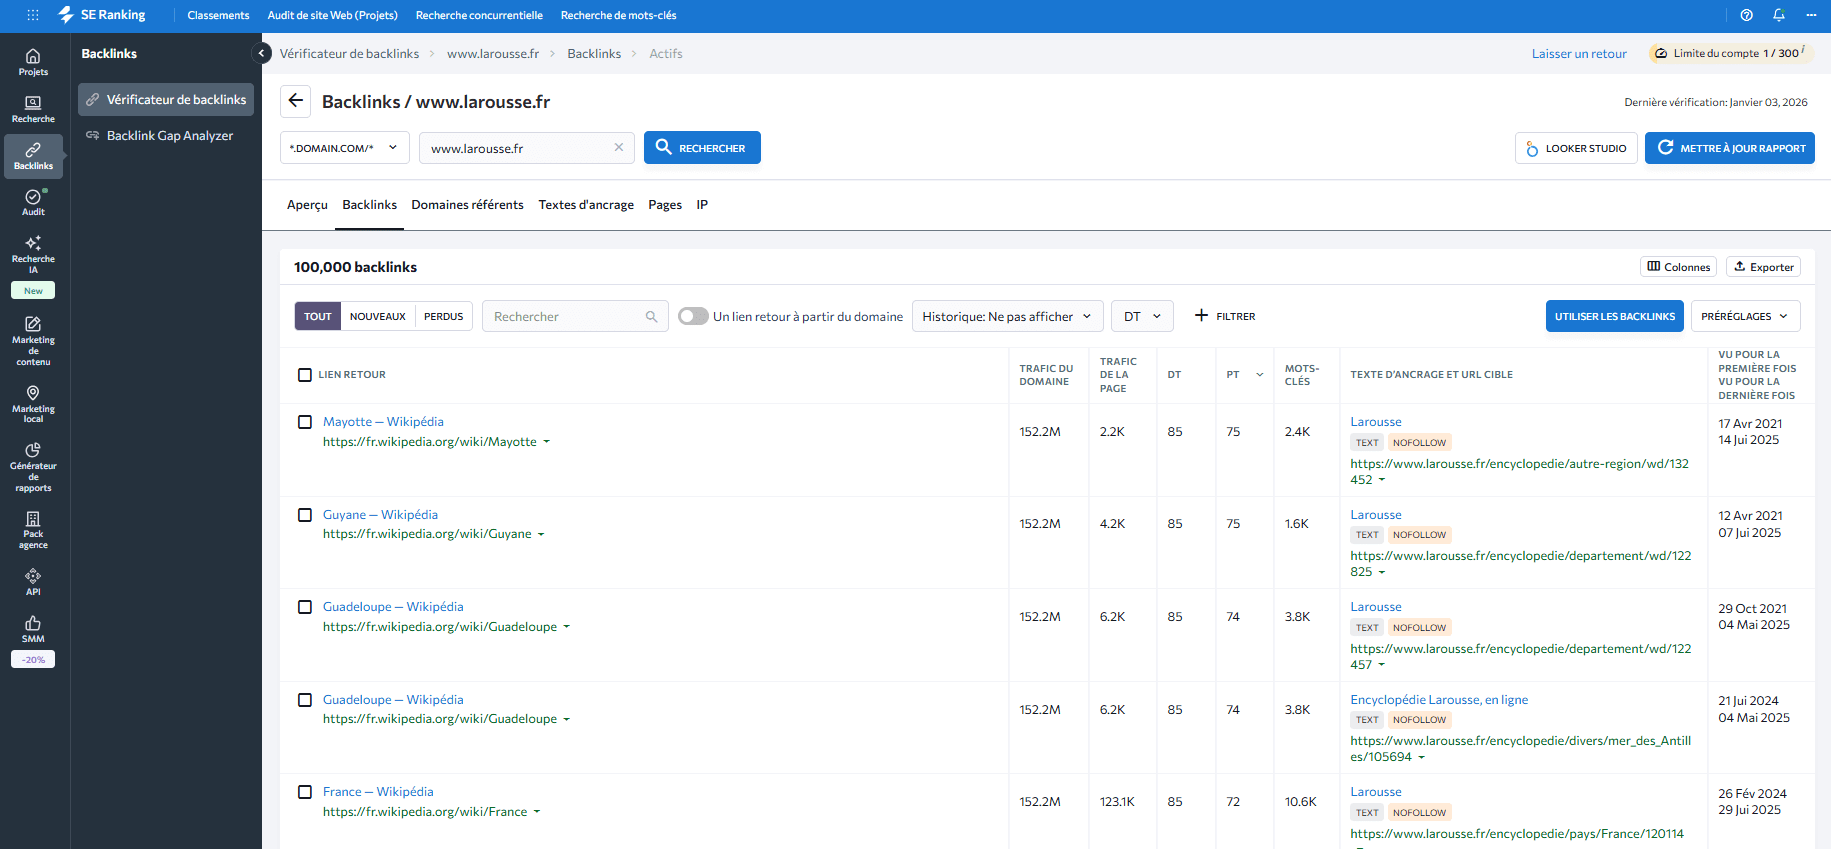This screenshot has width=1831, height=849.
Task: Click the Exporter button
Action: (x=1763, y=267)
